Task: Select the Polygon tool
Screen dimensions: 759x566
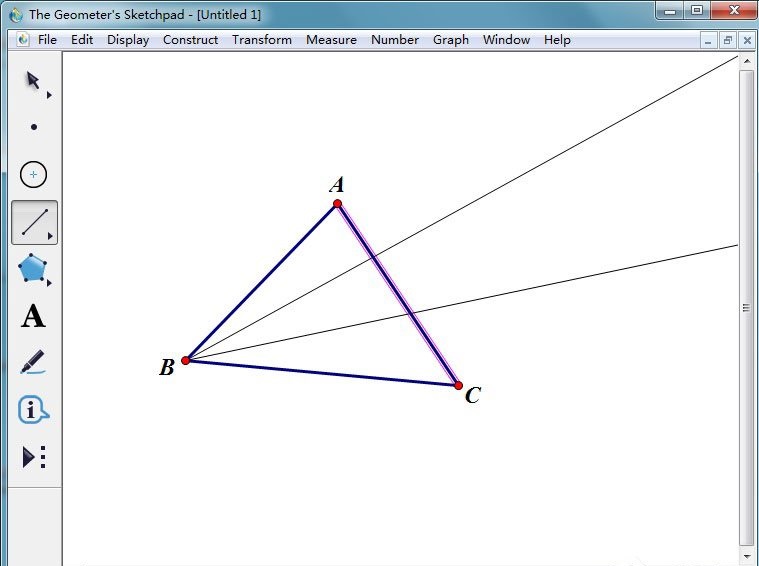Action: point(32,268)
